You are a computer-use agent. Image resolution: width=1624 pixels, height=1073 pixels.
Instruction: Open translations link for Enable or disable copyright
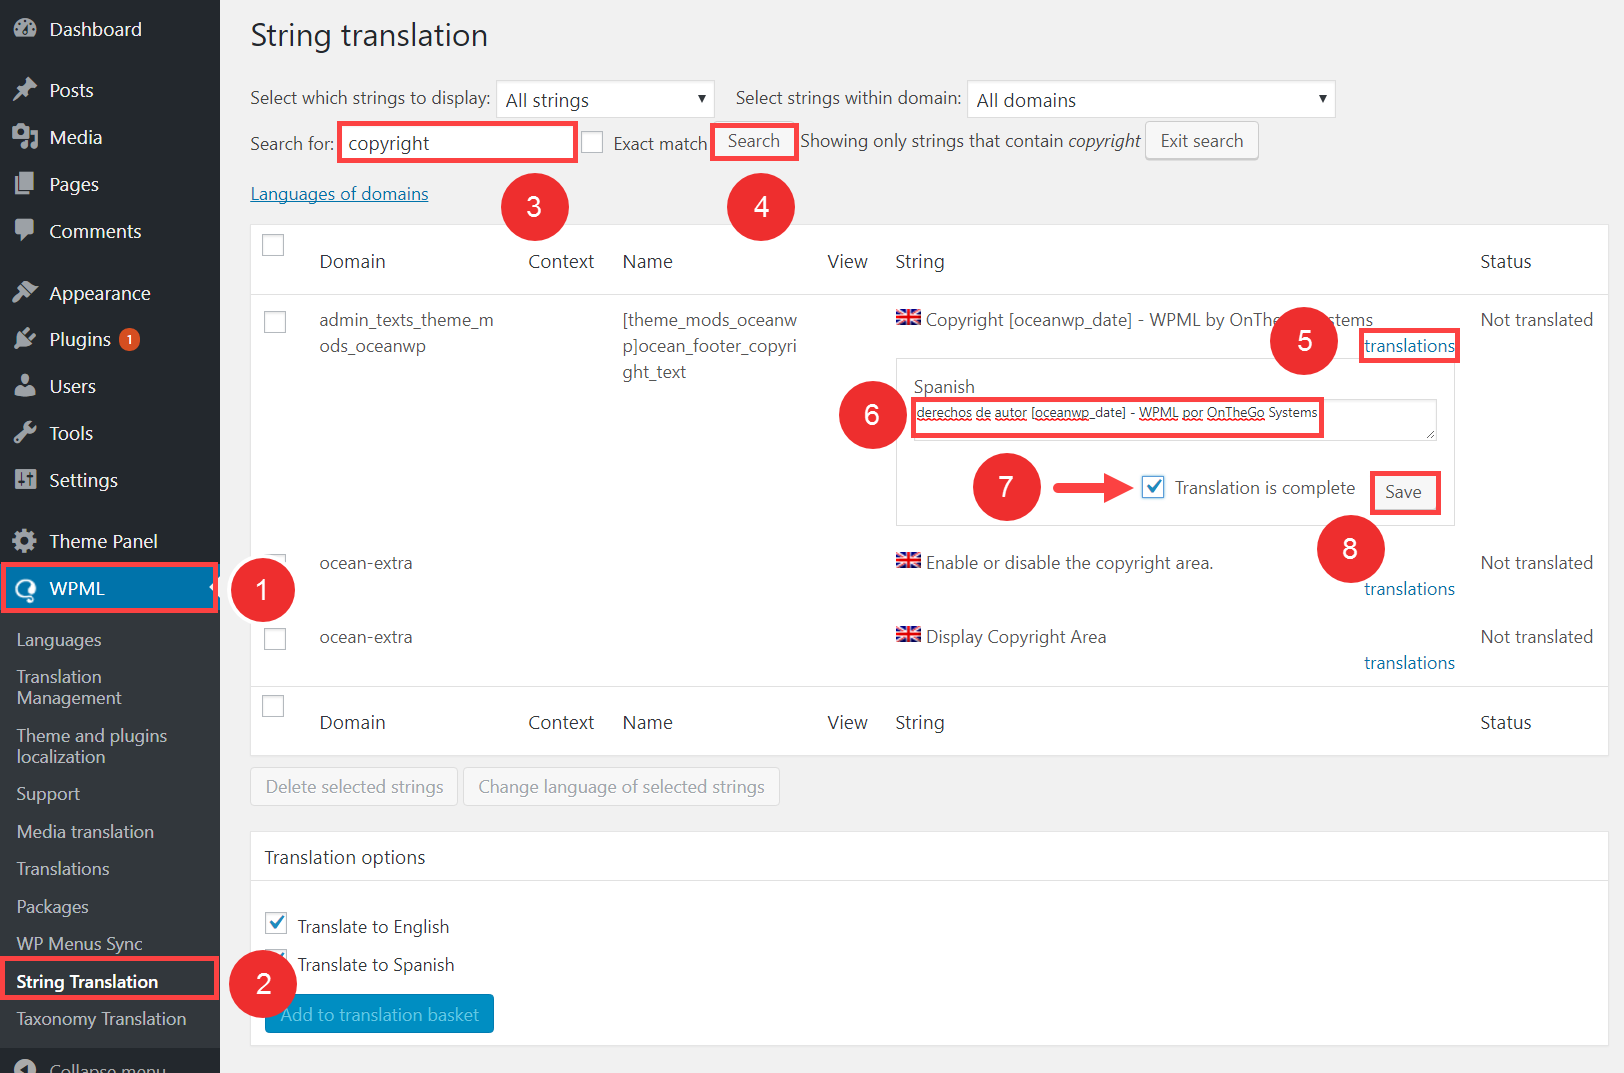(x=1409, y=589)
